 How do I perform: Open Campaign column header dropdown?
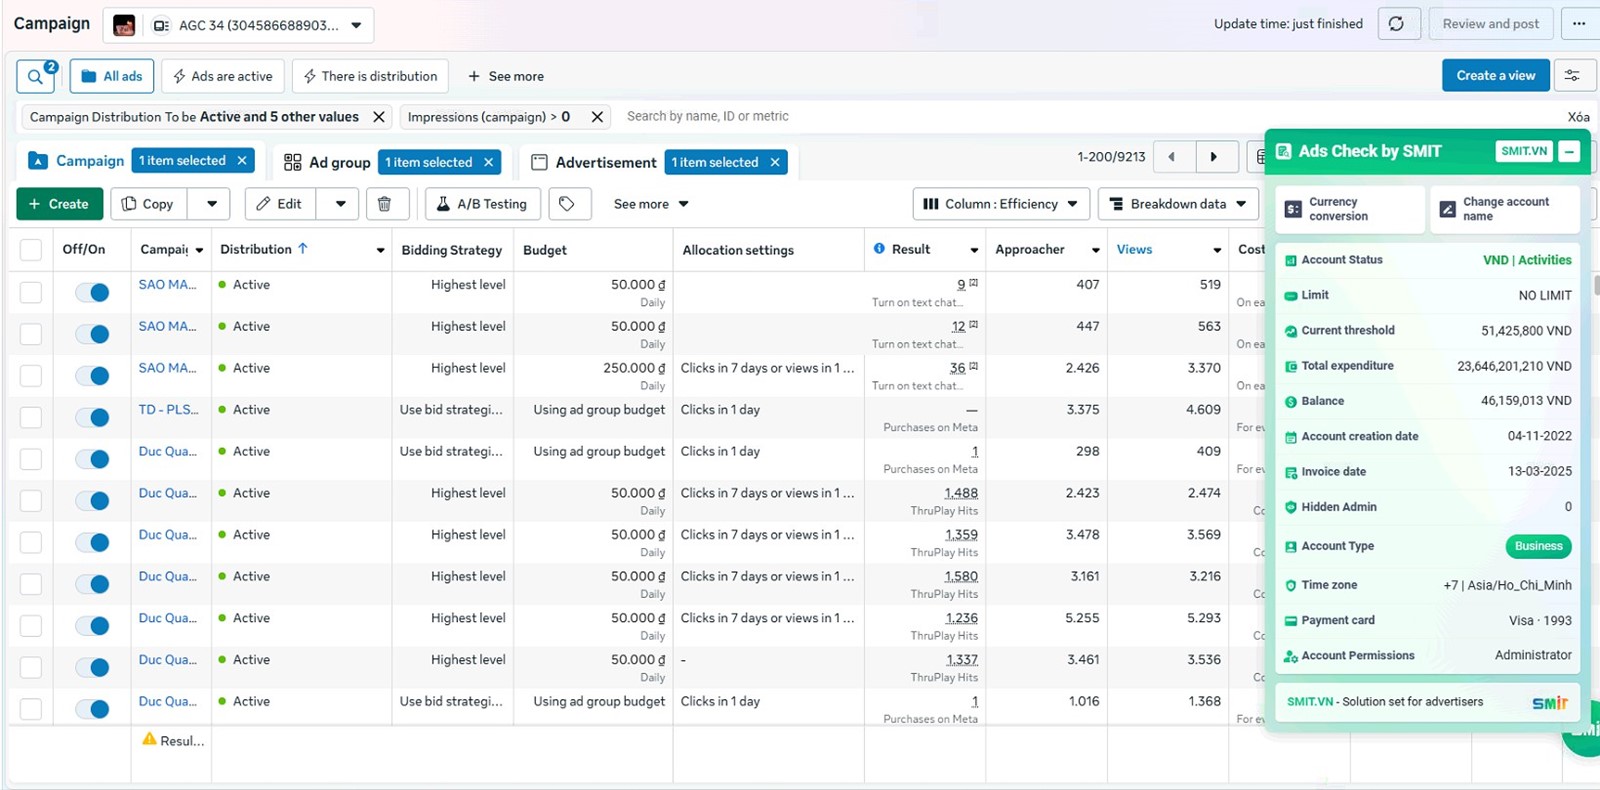tap(199, 250)
